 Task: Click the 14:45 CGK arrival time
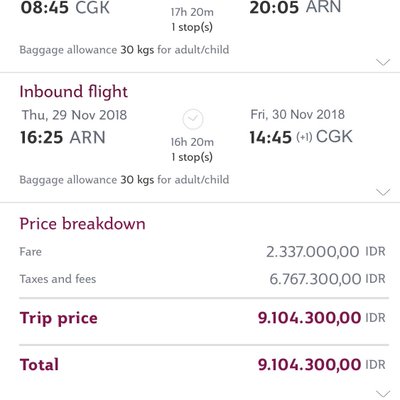coord(301,137)
